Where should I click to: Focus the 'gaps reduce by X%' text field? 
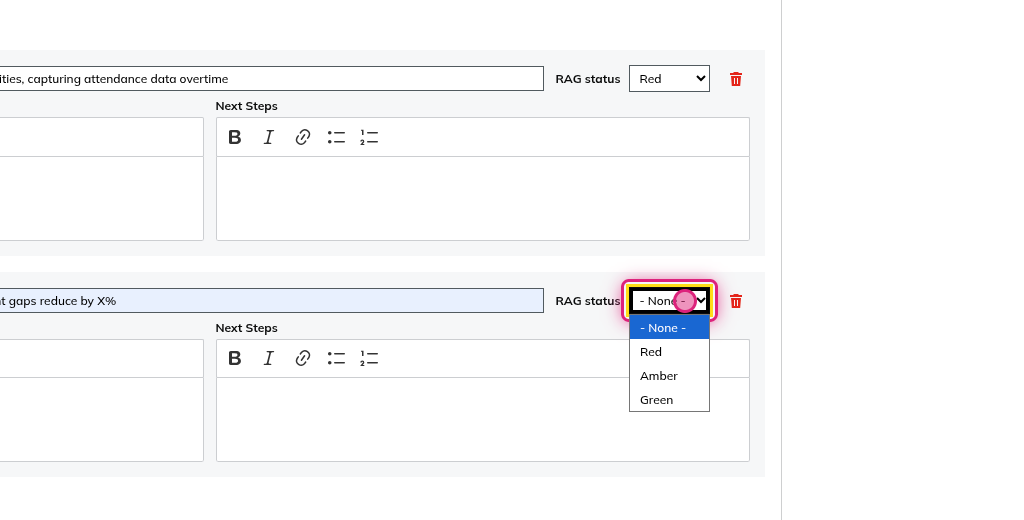pyautogui.click(x=272, y=301)
